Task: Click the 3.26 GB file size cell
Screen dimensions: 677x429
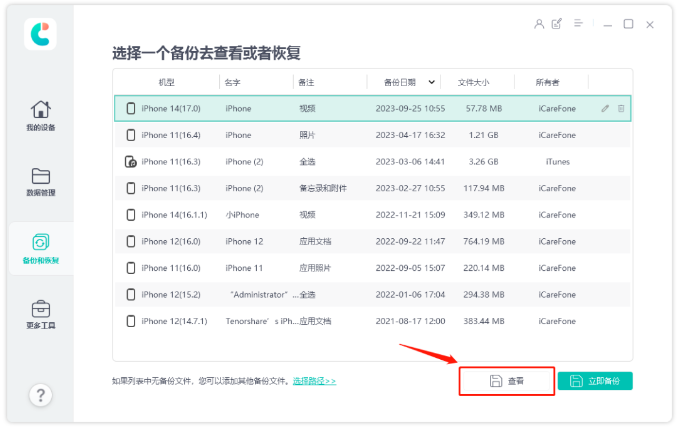Action: point(484,162)
